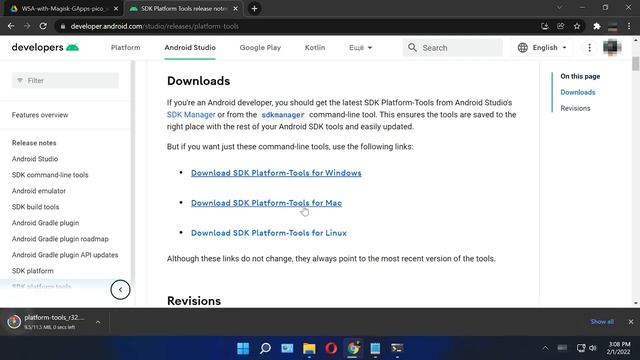Open Chrome three-dot menu
640x360 pixels.
pos(629,26)
